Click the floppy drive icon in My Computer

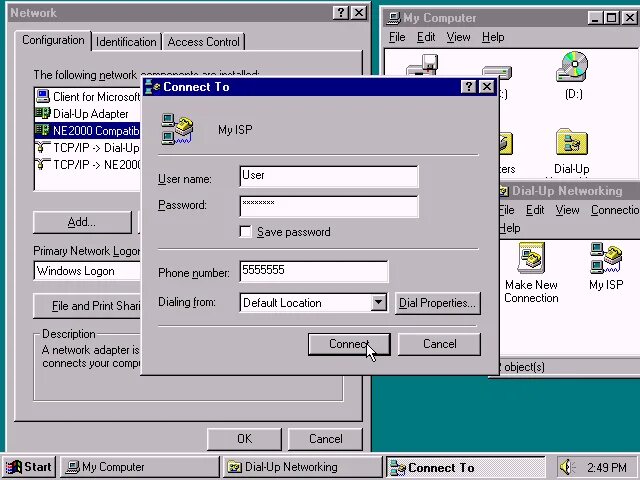pos(422,64)
